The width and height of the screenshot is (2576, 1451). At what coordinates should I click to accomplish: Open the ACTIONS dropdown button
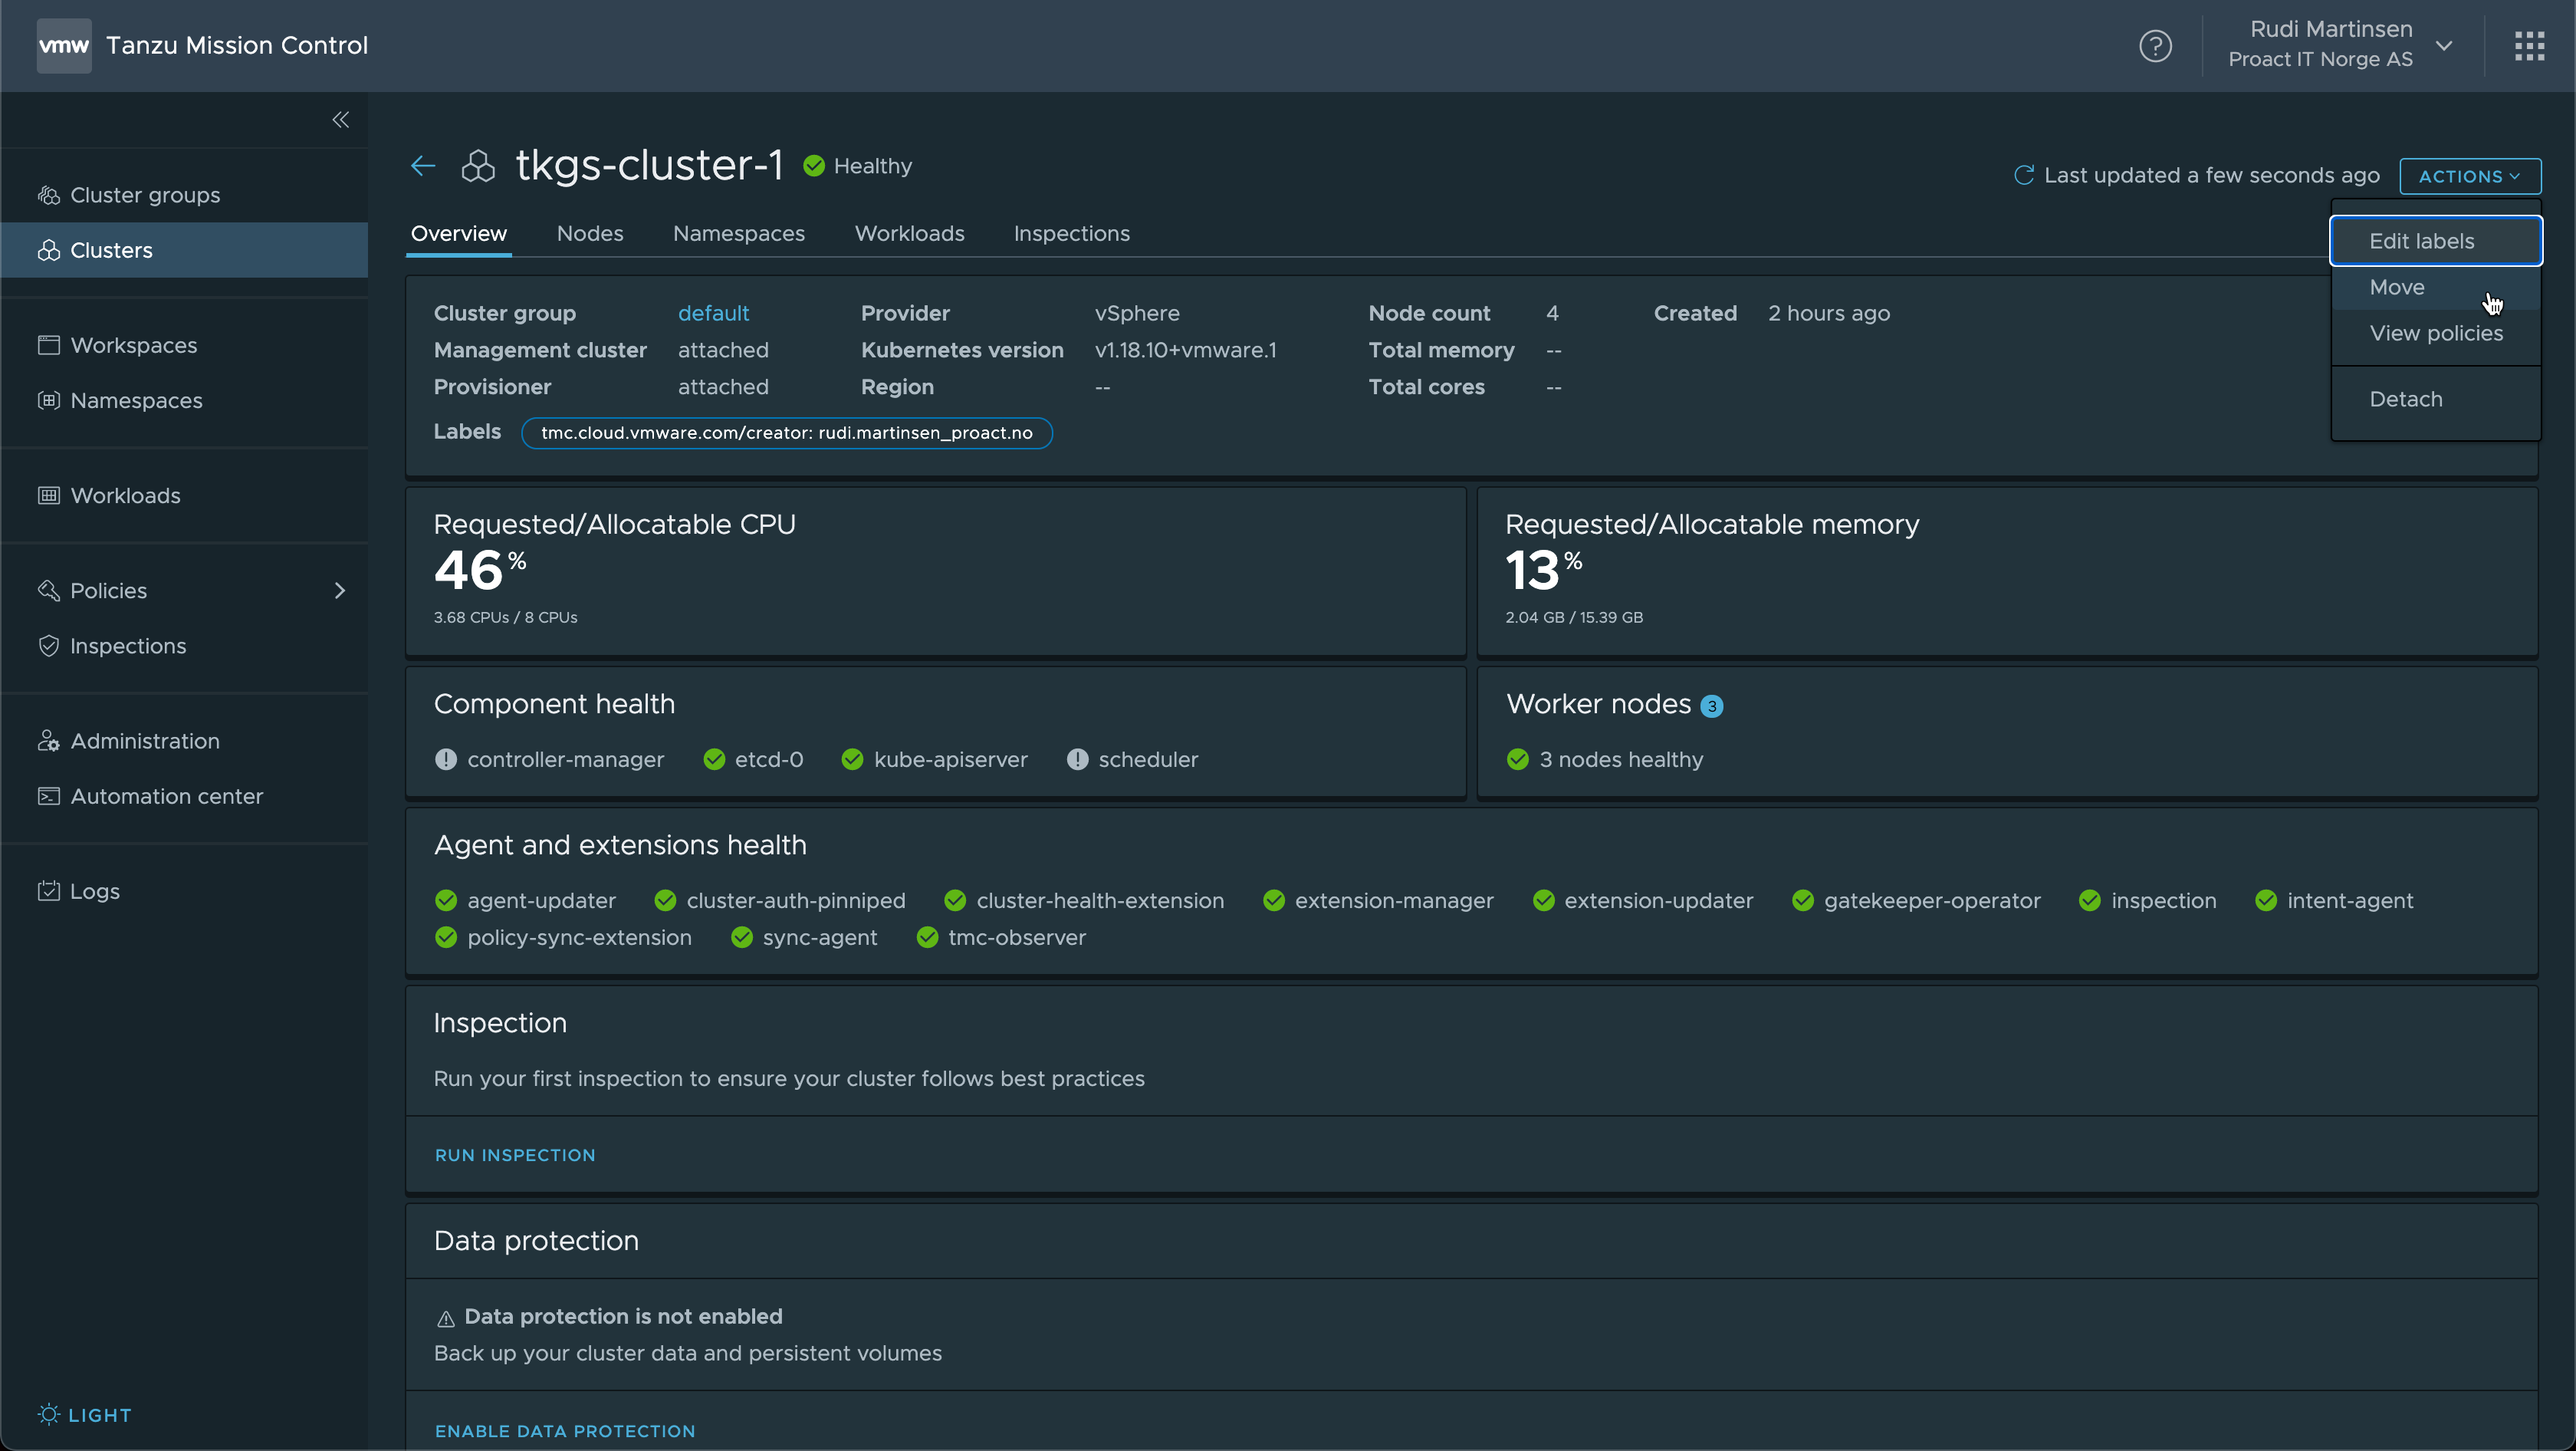(2469, 176)
